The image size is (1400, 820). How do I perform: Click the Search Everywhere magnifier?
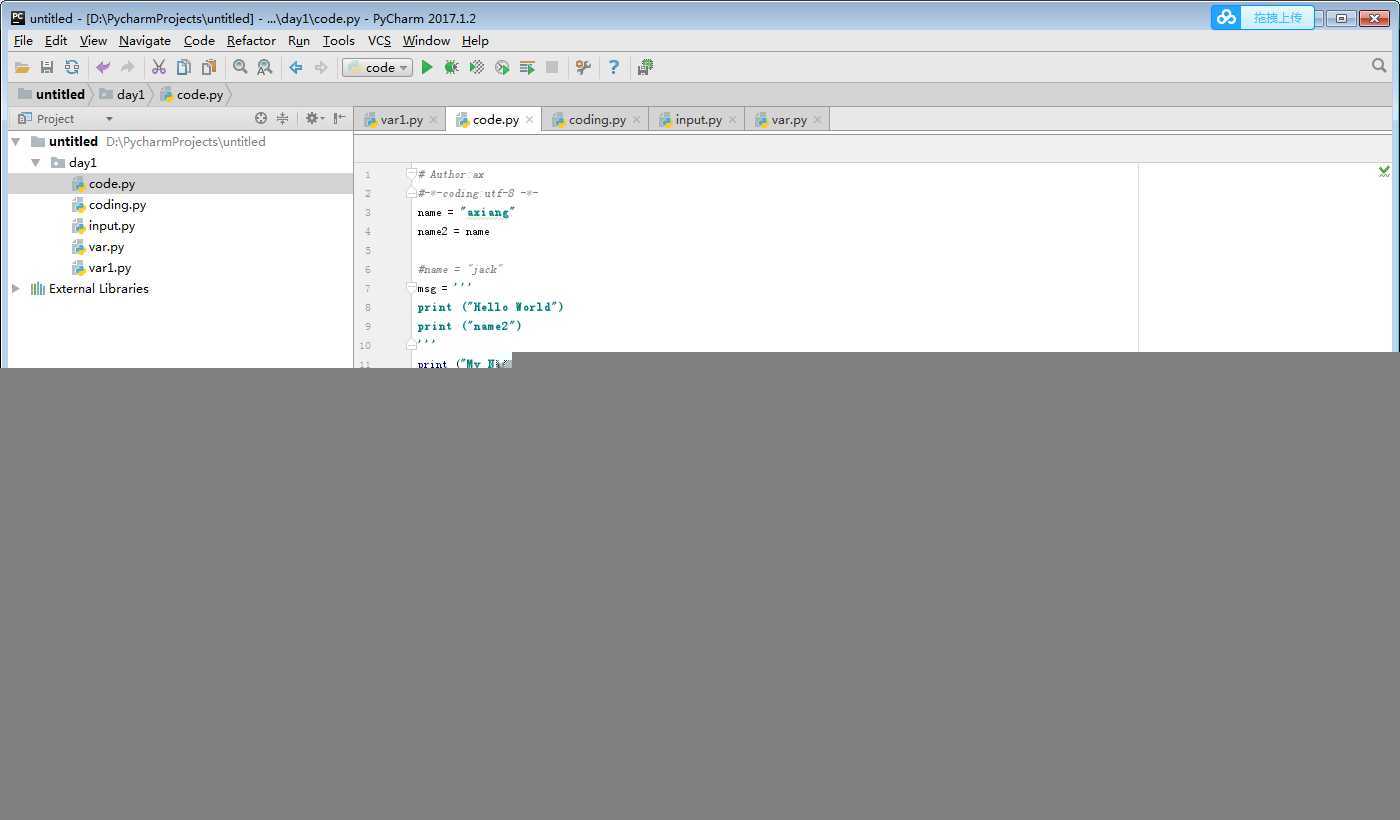tap(1379, 66)
